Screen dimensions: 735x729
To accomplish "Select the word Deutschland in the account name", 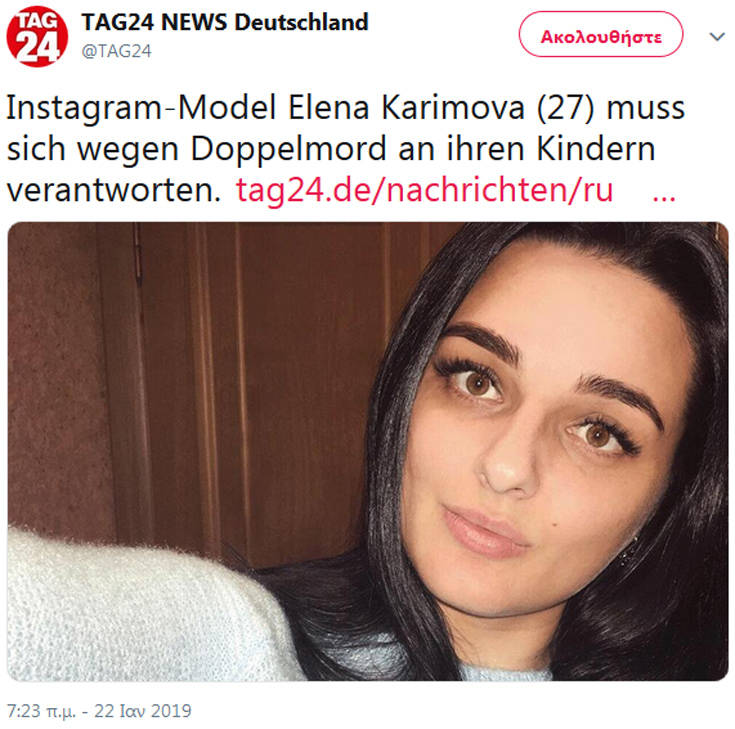I will click(x=301, y=22).
